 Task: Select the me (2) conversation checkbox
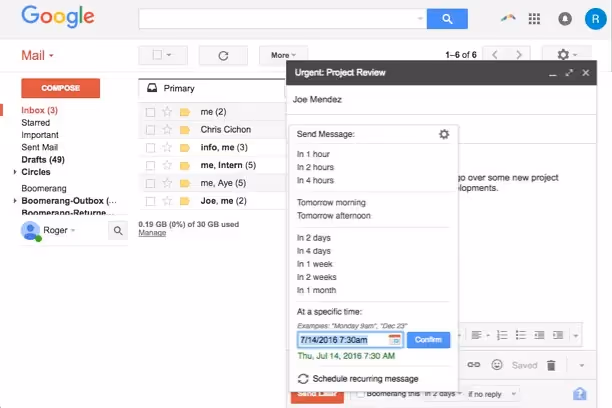(x=150, y=112)
